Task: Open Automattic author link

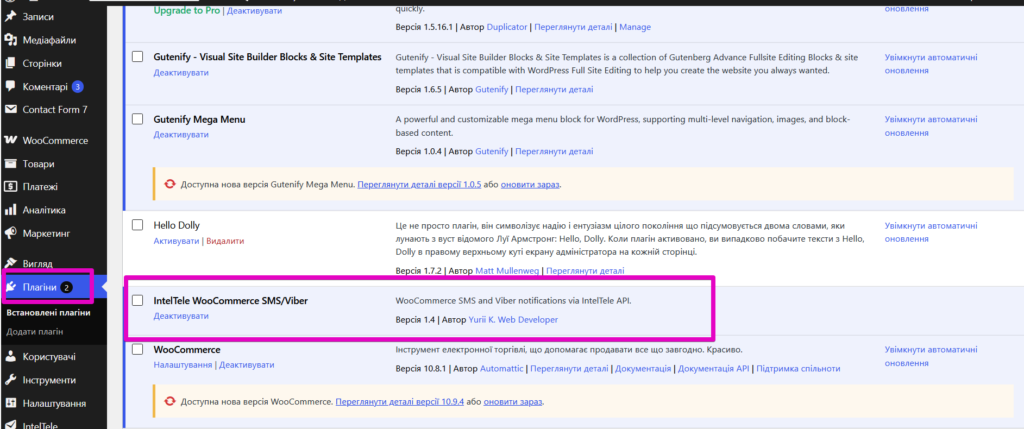Action: tap(502, 369)
